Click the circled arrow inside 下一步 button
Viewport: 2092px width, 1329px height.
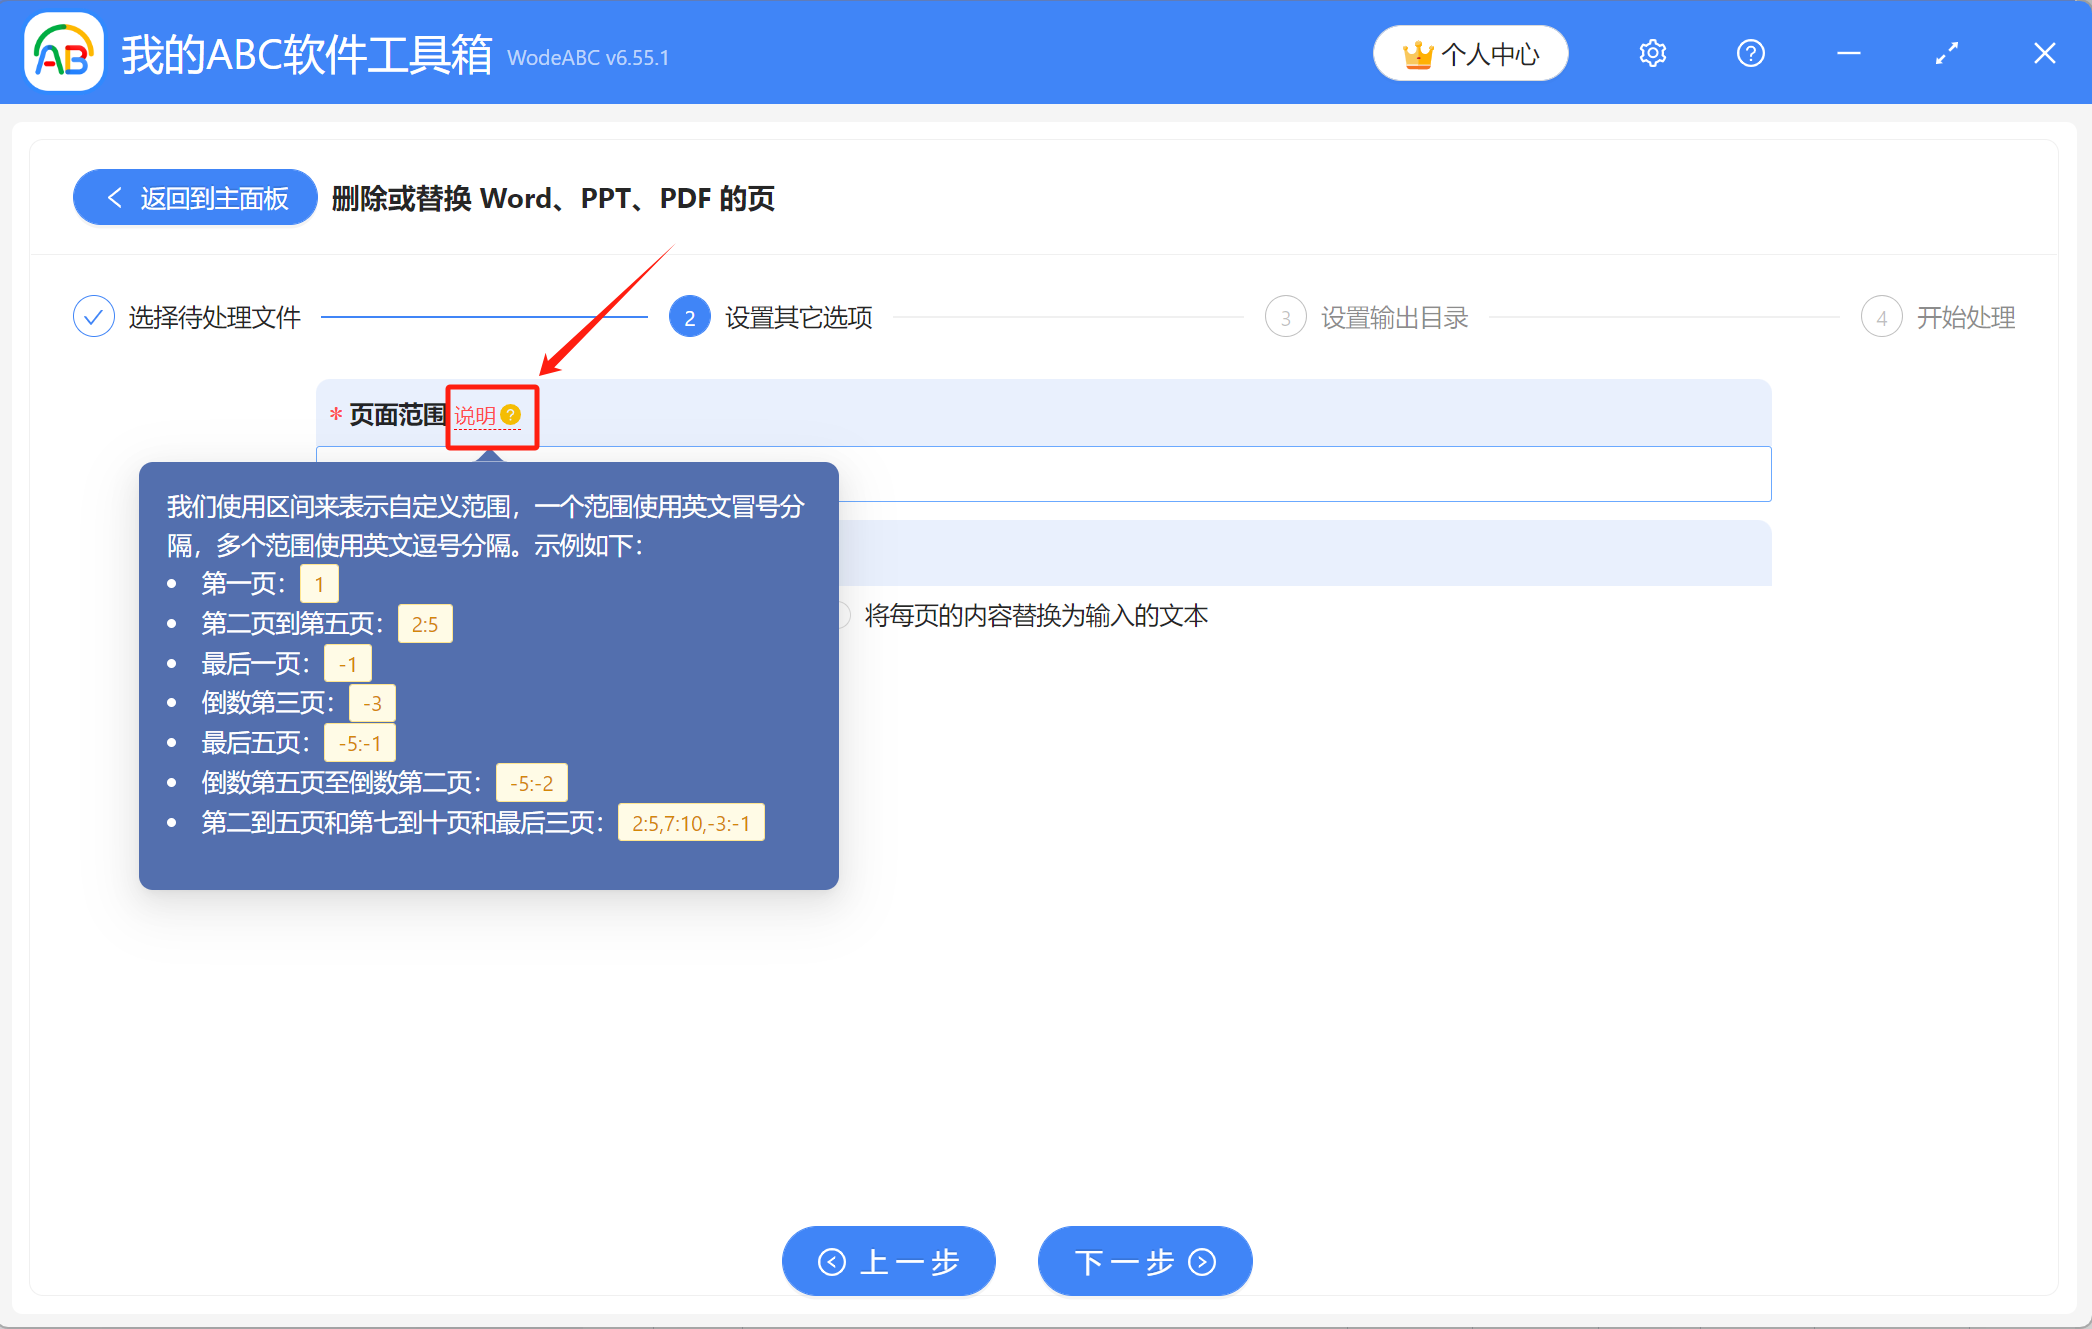pyautogui.click(x=1203, y=1261)
